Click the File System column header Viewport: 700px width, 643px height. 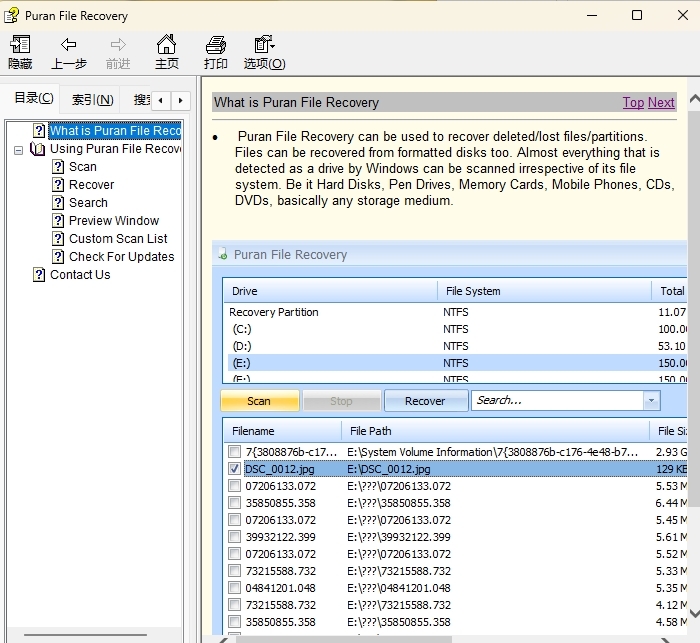tap(544, 291)
